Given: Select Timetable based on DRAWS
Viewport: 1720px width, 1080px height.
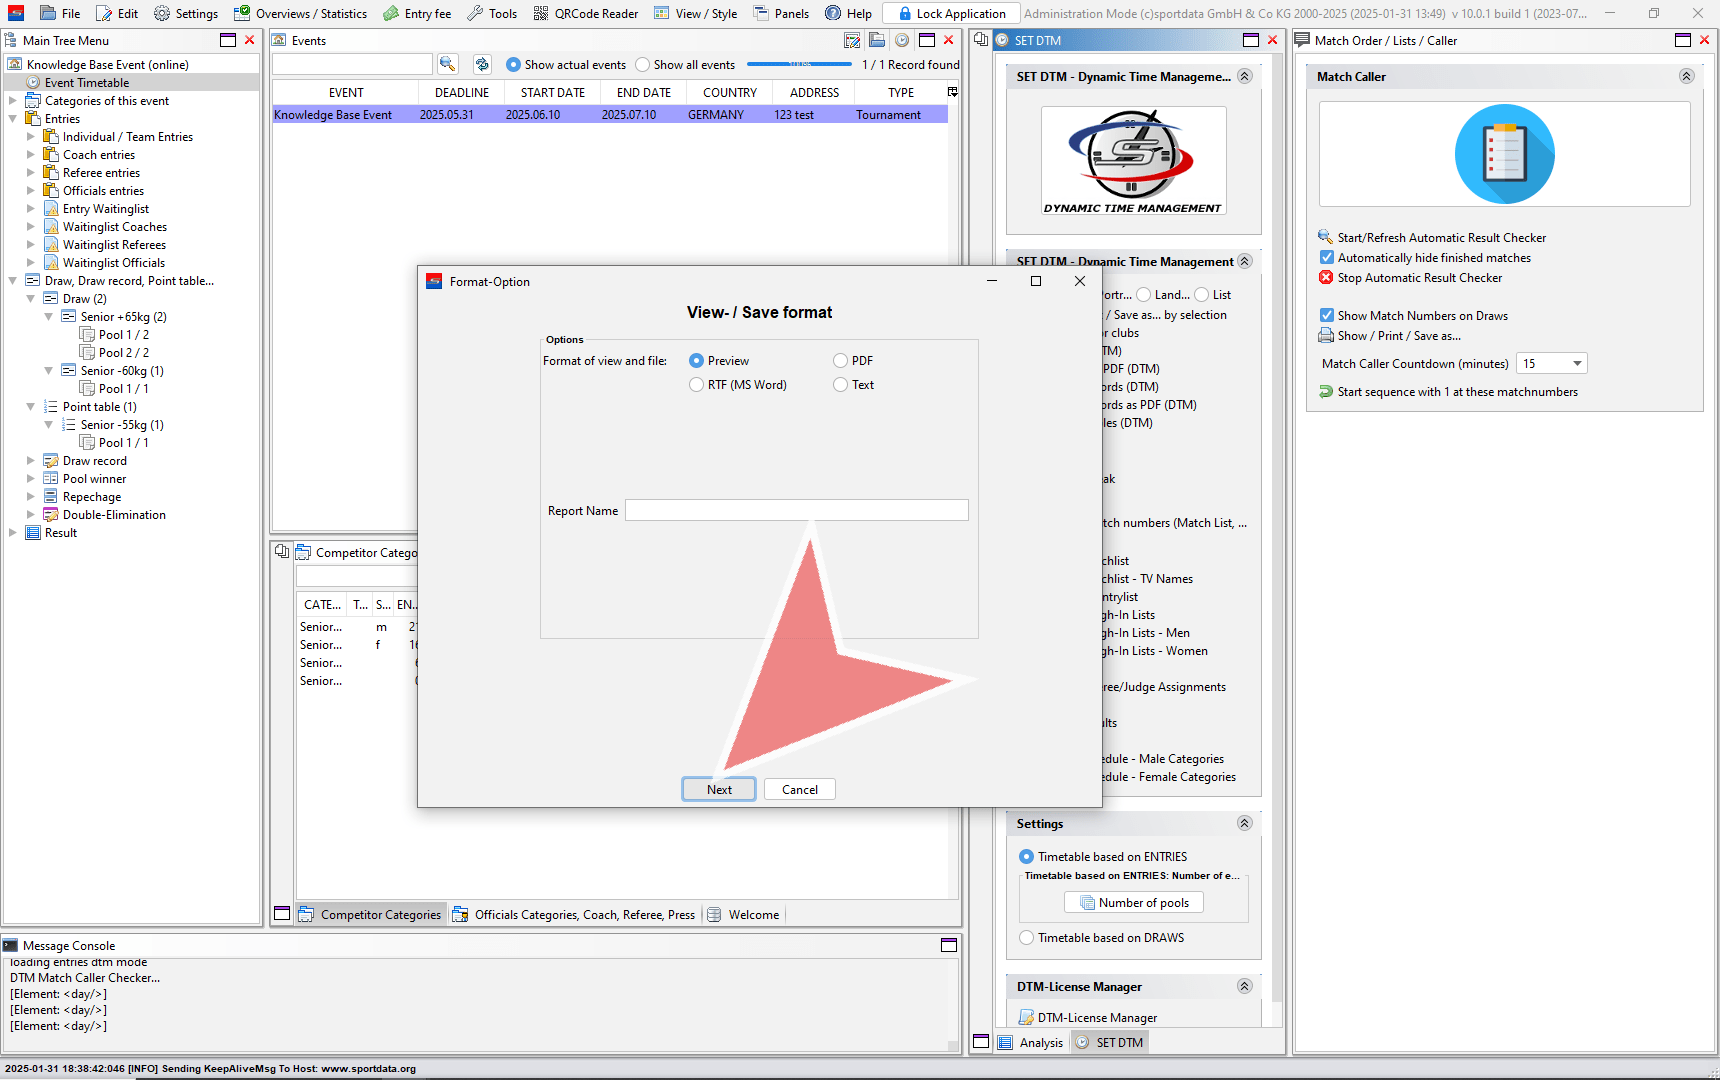Looking at the screenshot, I should (1027, 938).
